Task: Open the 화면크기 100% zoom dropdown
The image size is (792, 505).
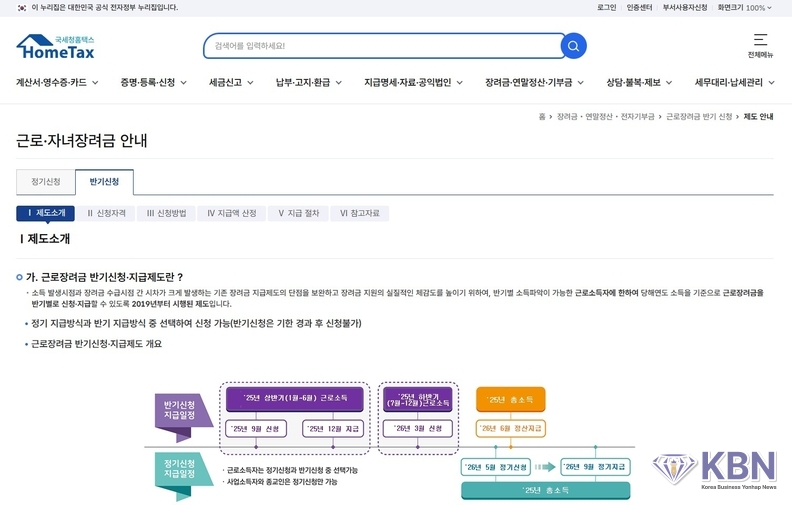Action: pos(744,7)
